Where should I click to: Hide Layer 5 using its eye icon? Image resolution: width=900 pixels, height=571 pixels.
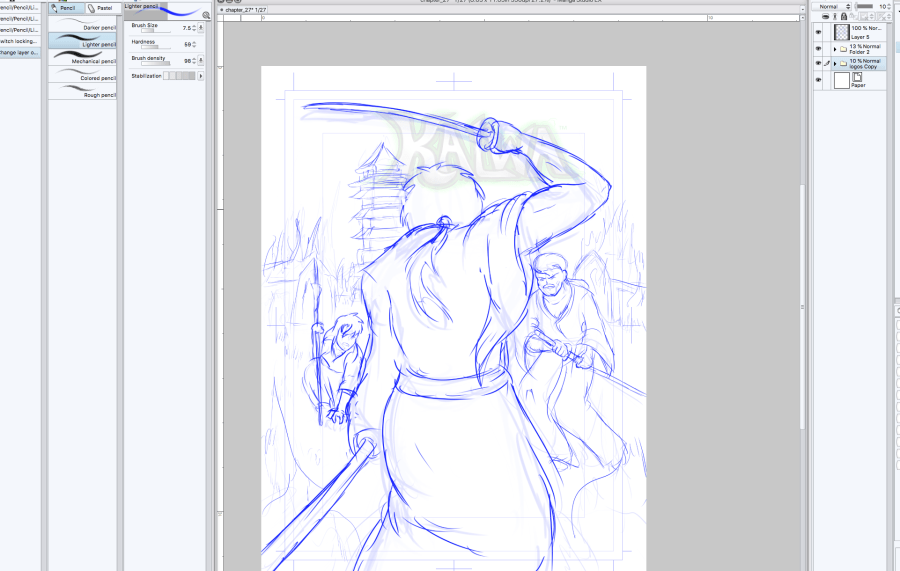(818, 32)
